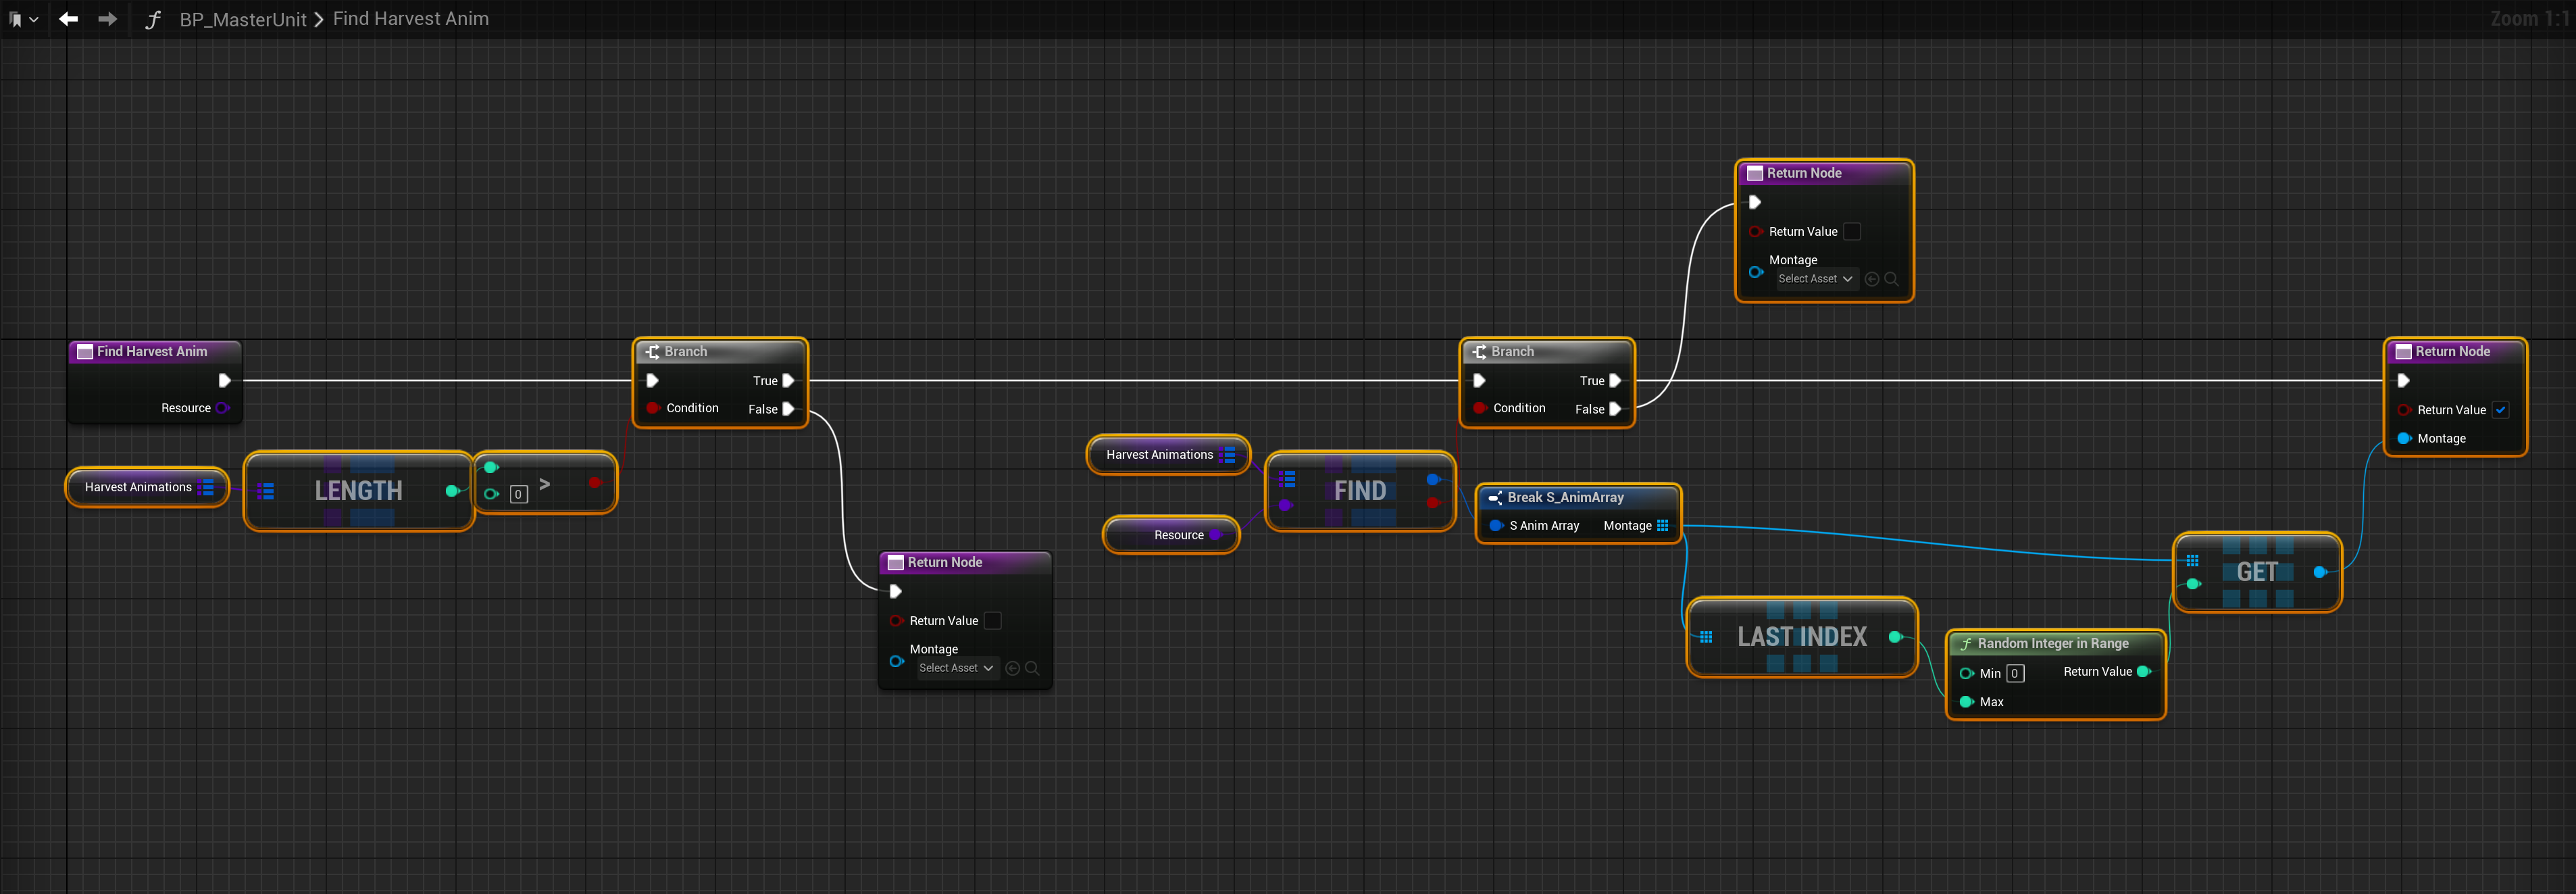This screenshot has width=2576, height=894.
Task: Click Montage array output pin on Break S_AnimArray
Action: (1663, 526)
